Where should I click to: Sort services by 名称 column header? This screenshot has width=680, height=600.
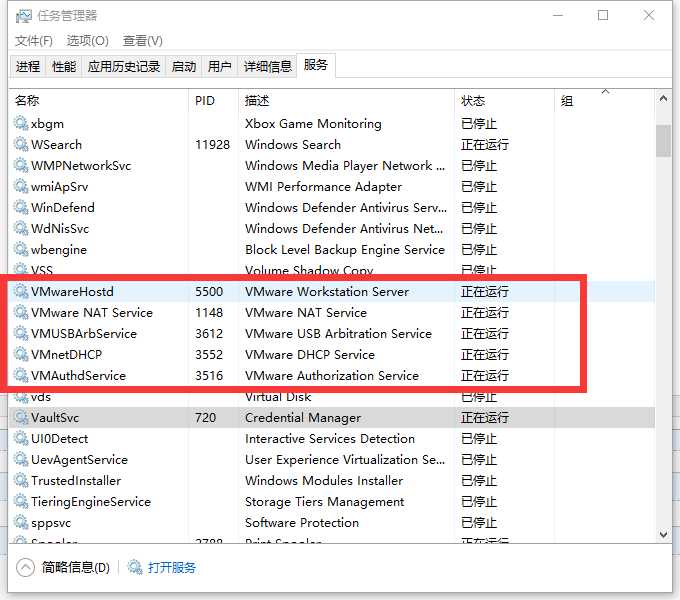tap(98, 101)
